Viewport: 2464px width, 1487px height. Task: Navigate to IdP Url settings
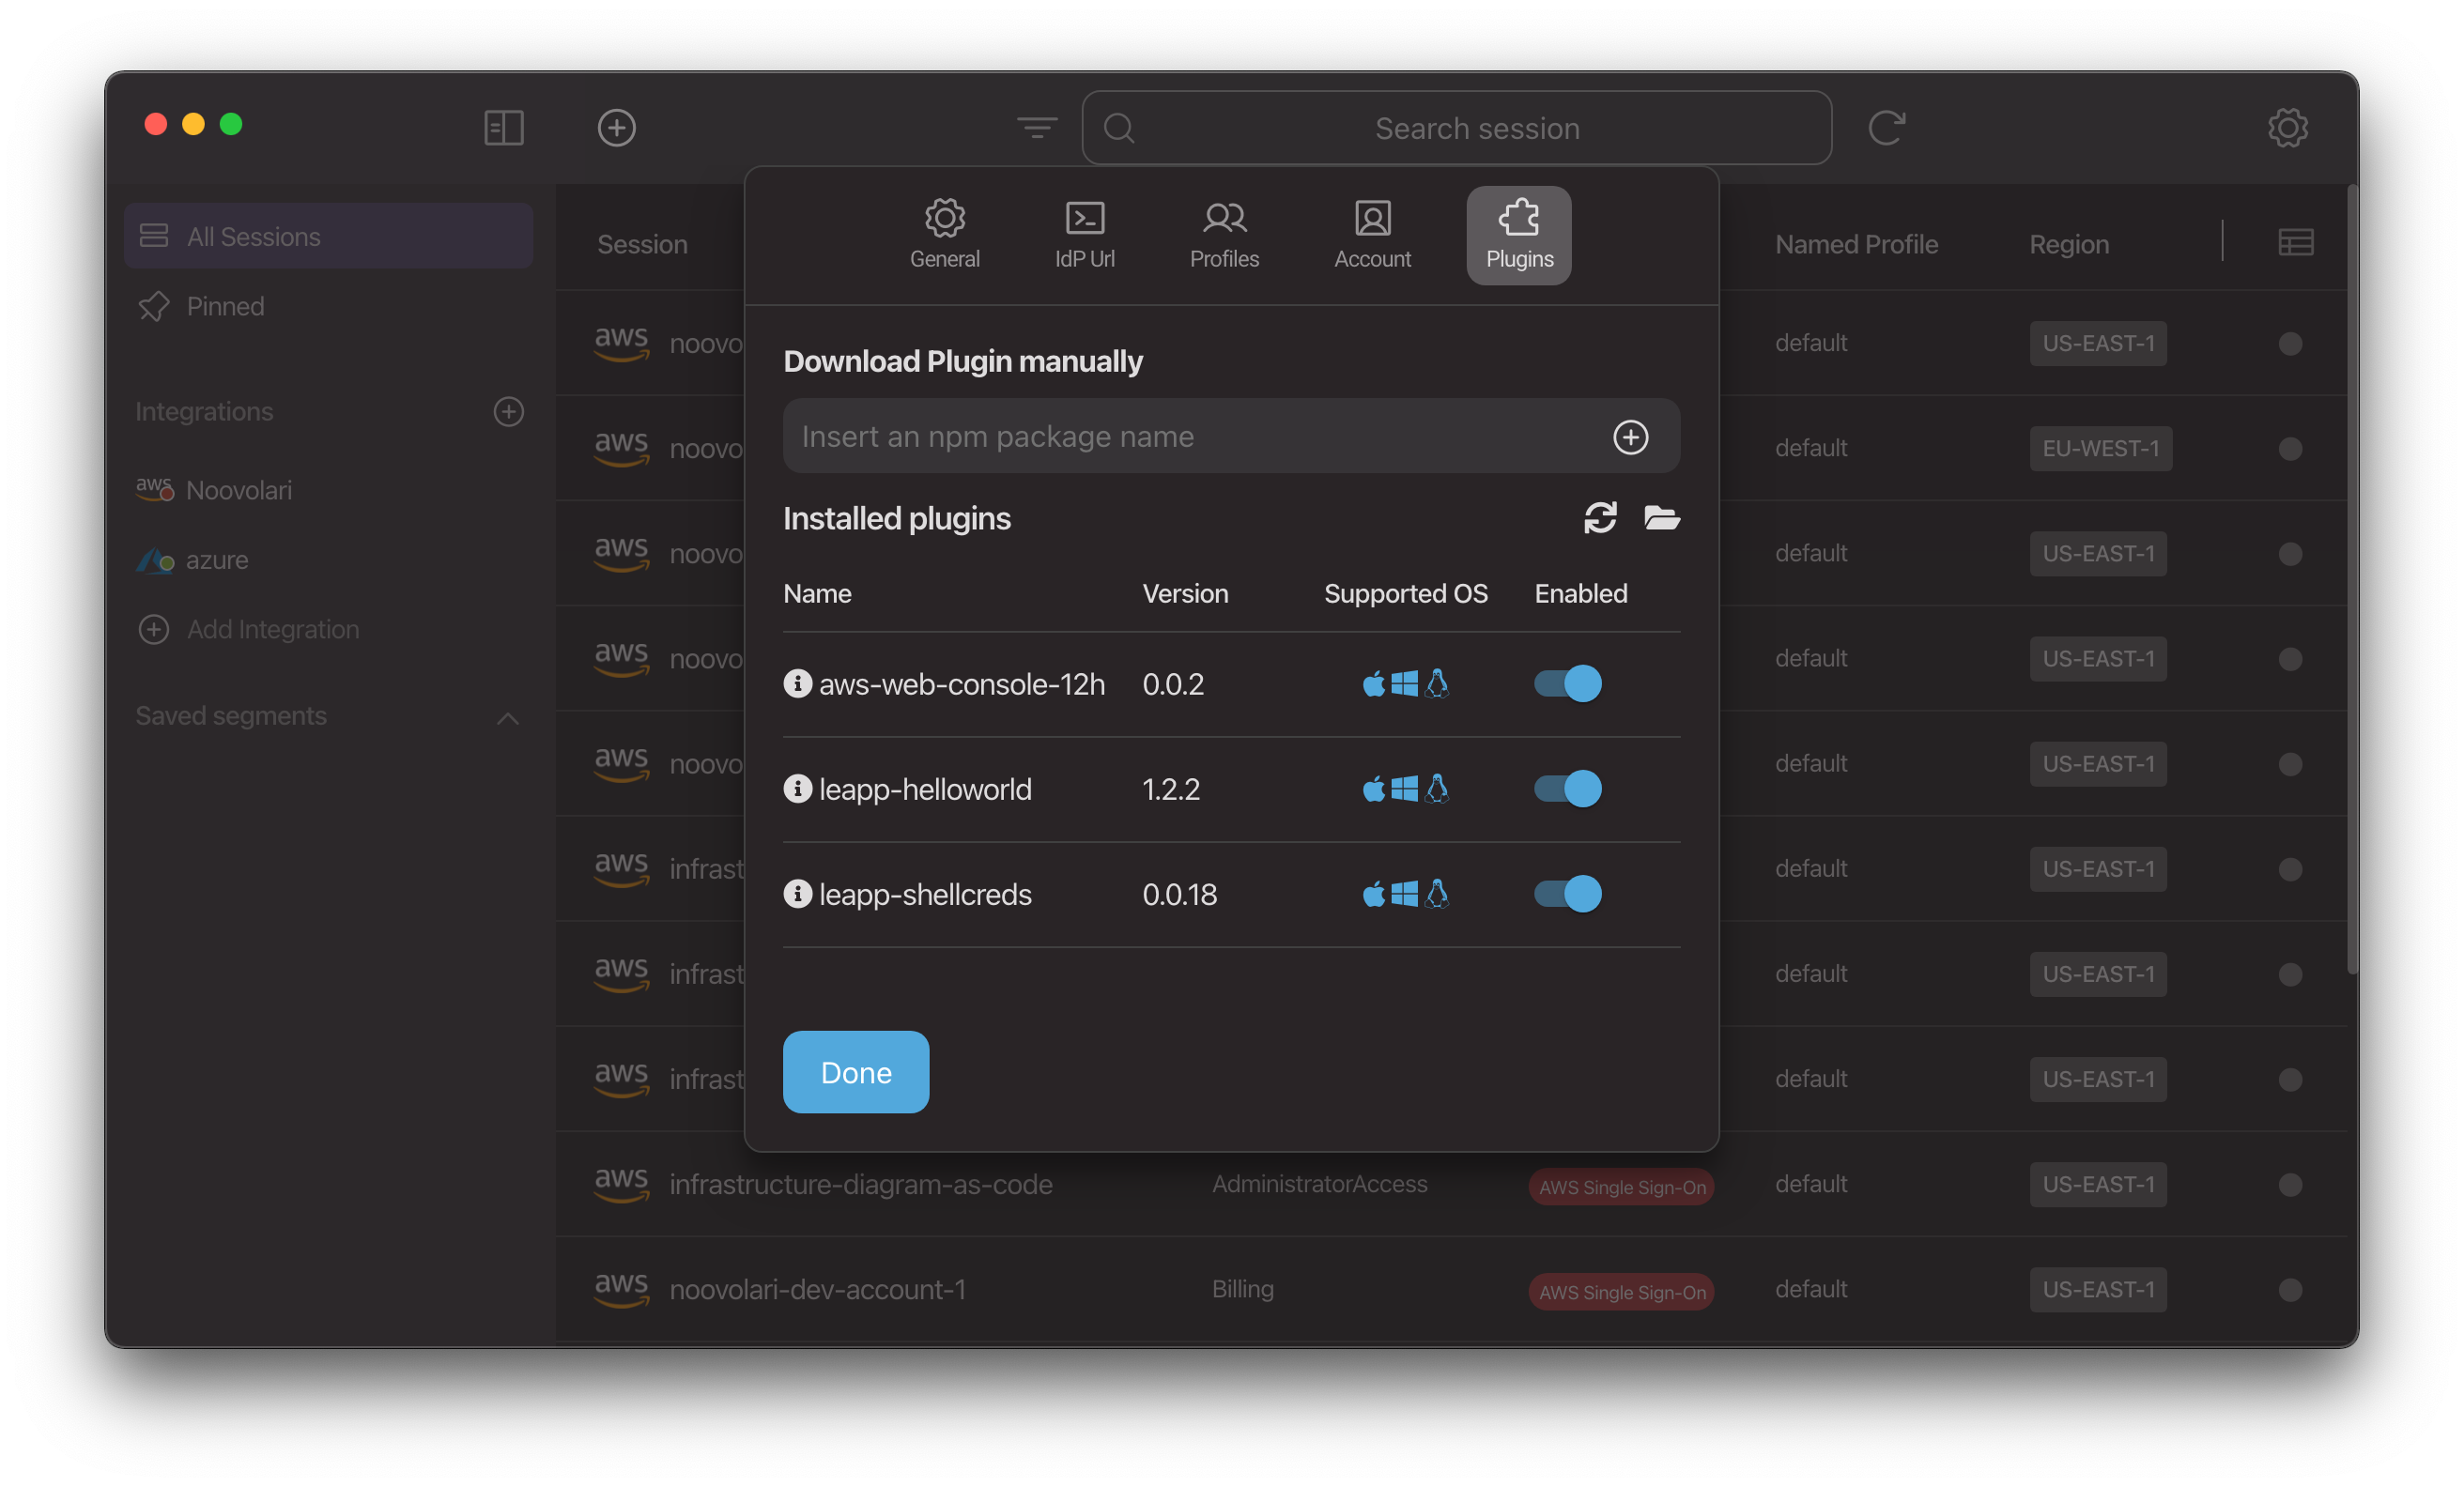tap(1085, 229)
